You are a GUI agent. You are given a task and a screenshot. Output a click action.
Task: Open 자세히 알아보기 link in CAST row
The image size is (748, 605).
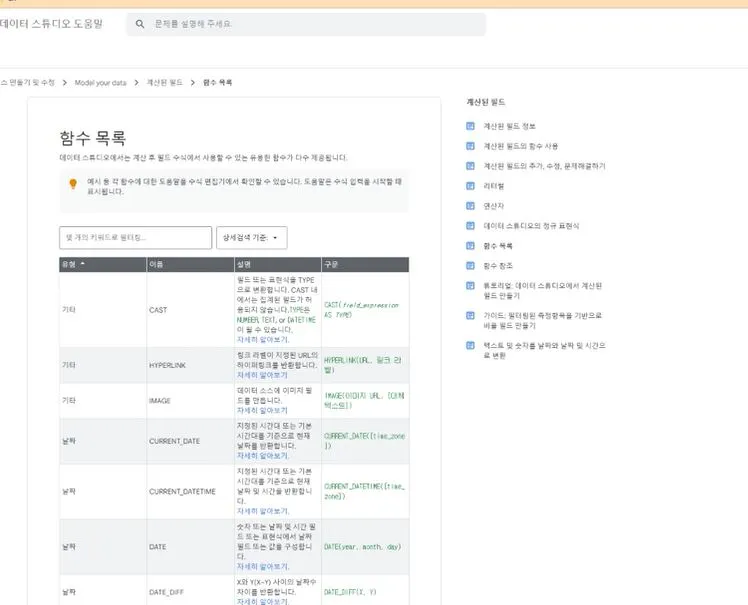(263, 340)
